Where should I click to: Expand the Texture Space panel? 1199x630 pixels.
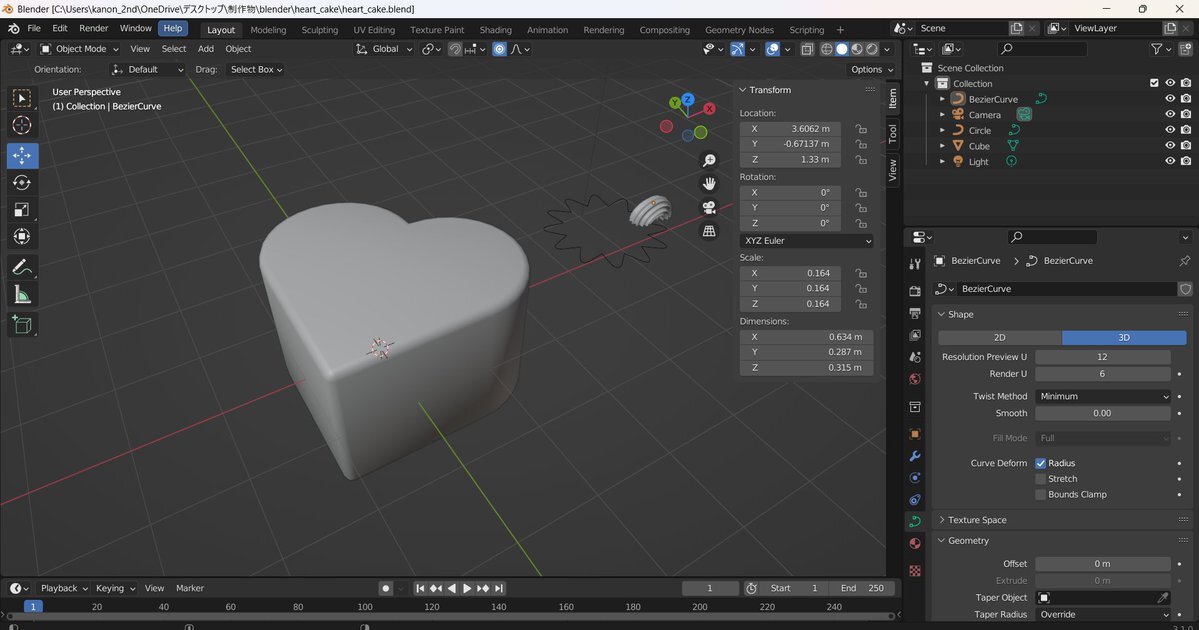pos(977,520)
